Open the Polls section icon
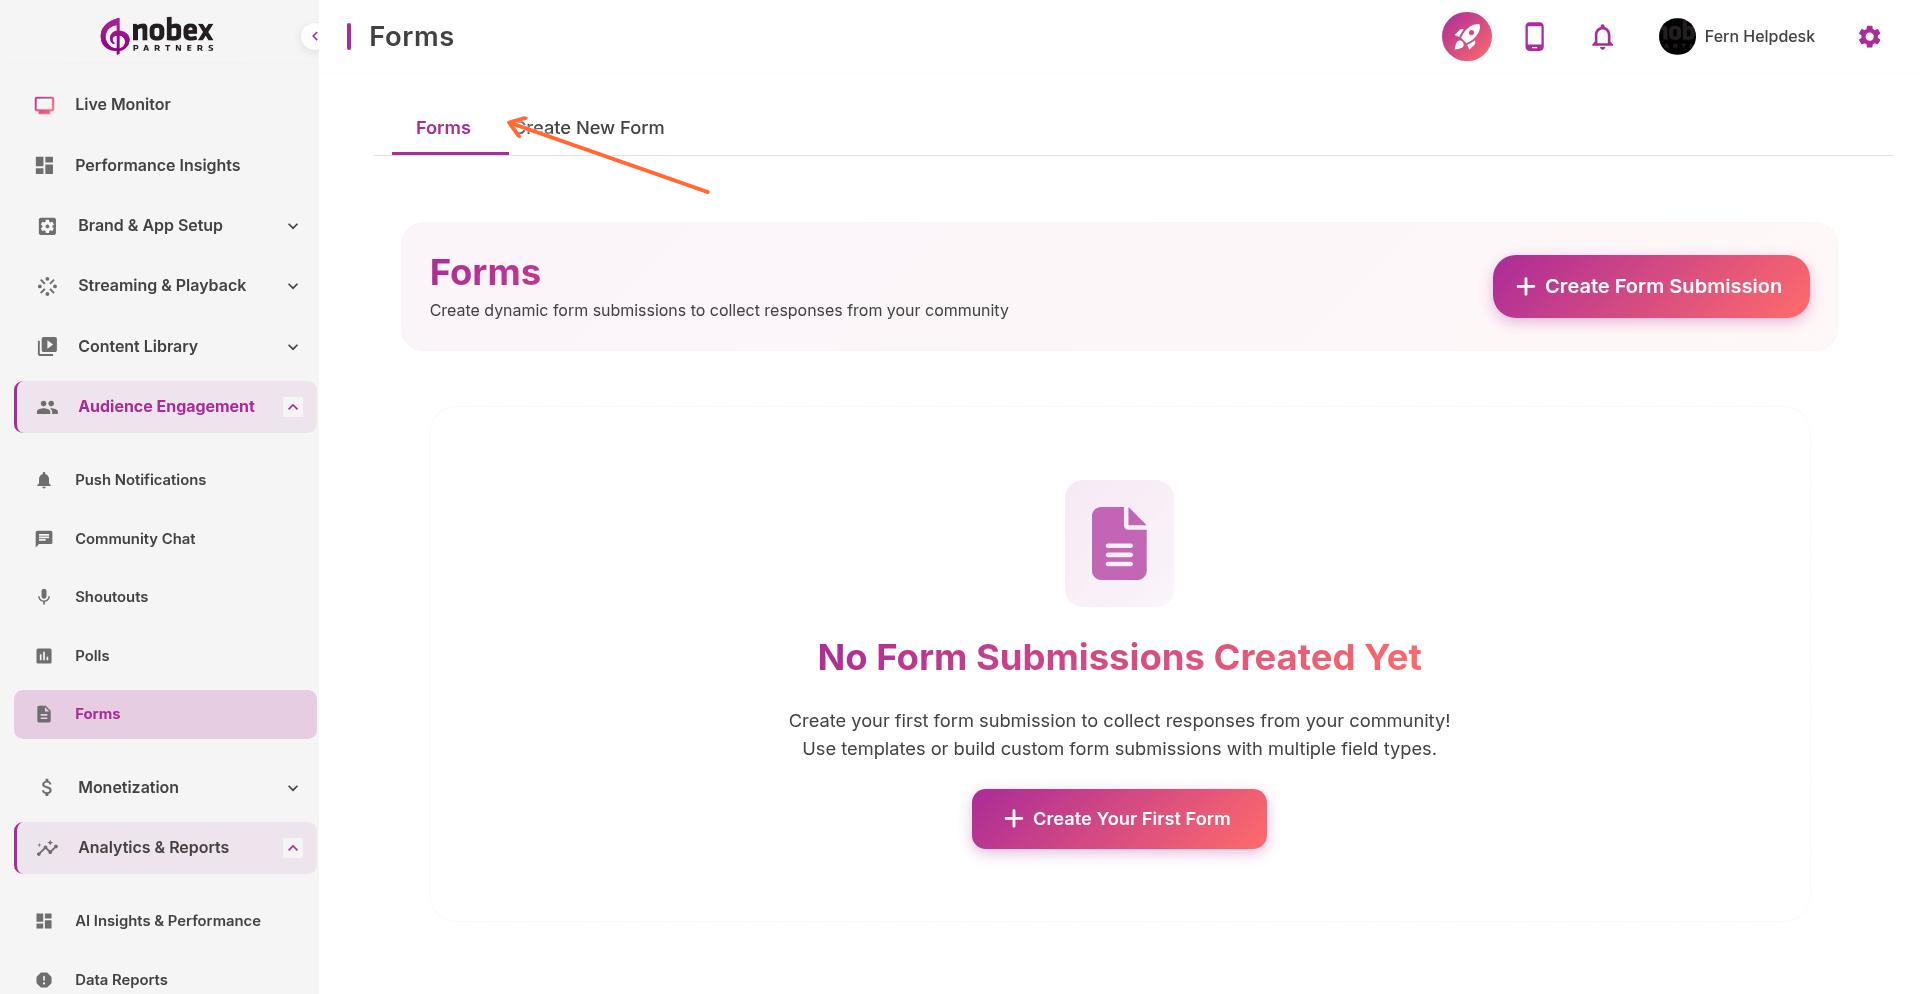 tap(44, 655)
